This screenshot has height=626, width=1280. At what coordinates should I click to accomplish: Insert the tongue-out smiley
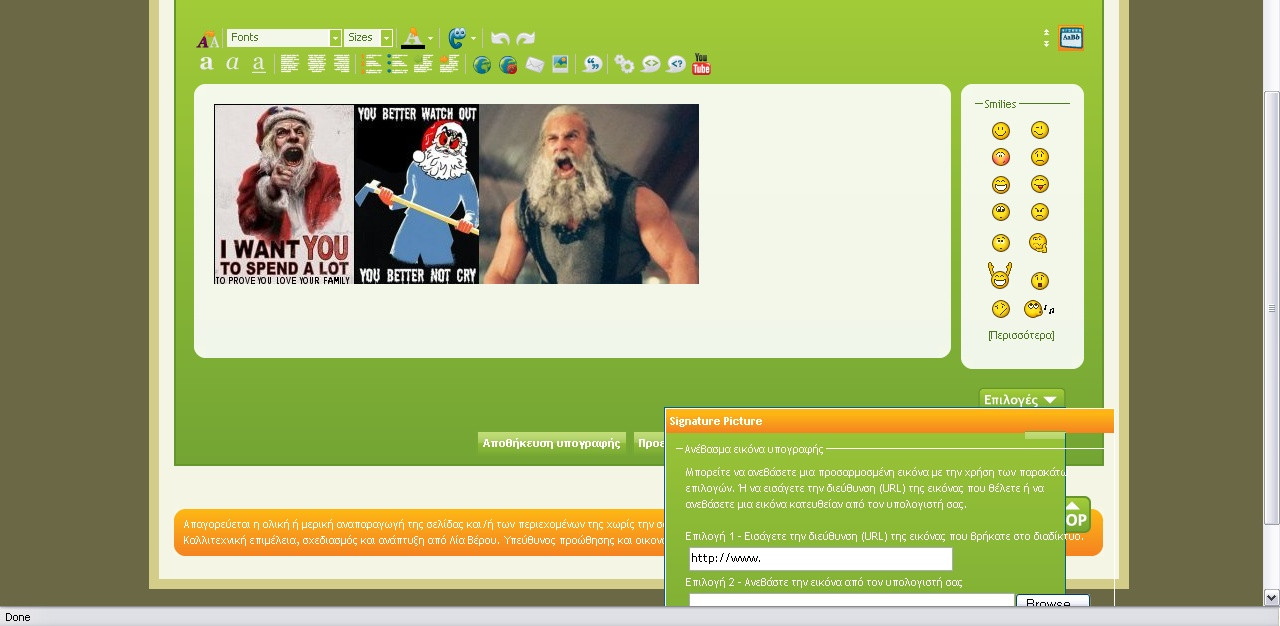(1040, 184)
